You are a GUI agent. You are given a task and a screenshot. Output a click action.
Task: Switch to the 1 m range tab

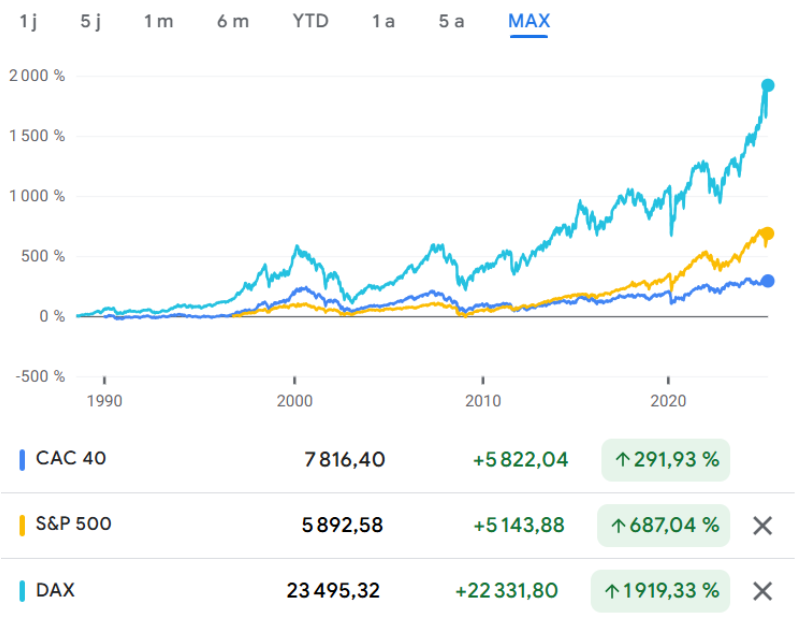tap(159, 21)
